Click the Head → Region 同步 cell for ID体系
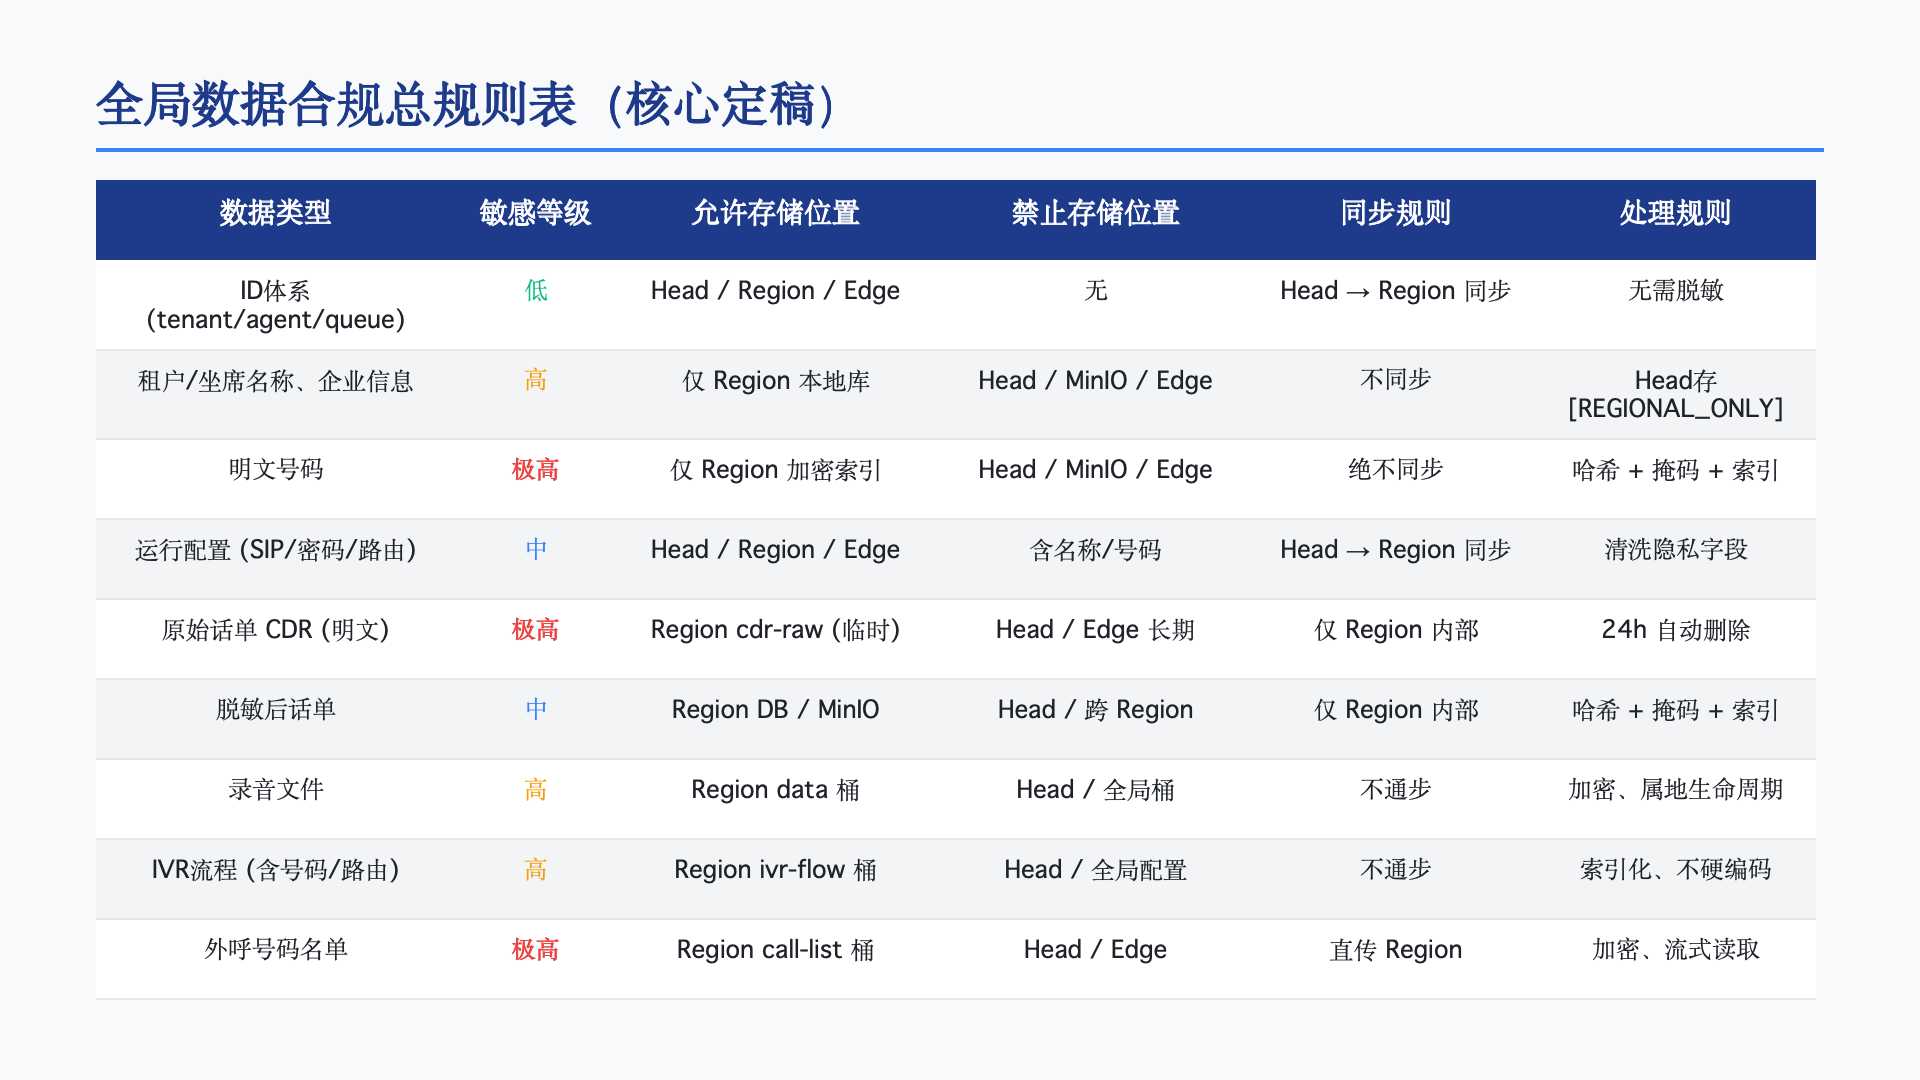Screen dimensions: 1920x1080 pos(1396,290)
